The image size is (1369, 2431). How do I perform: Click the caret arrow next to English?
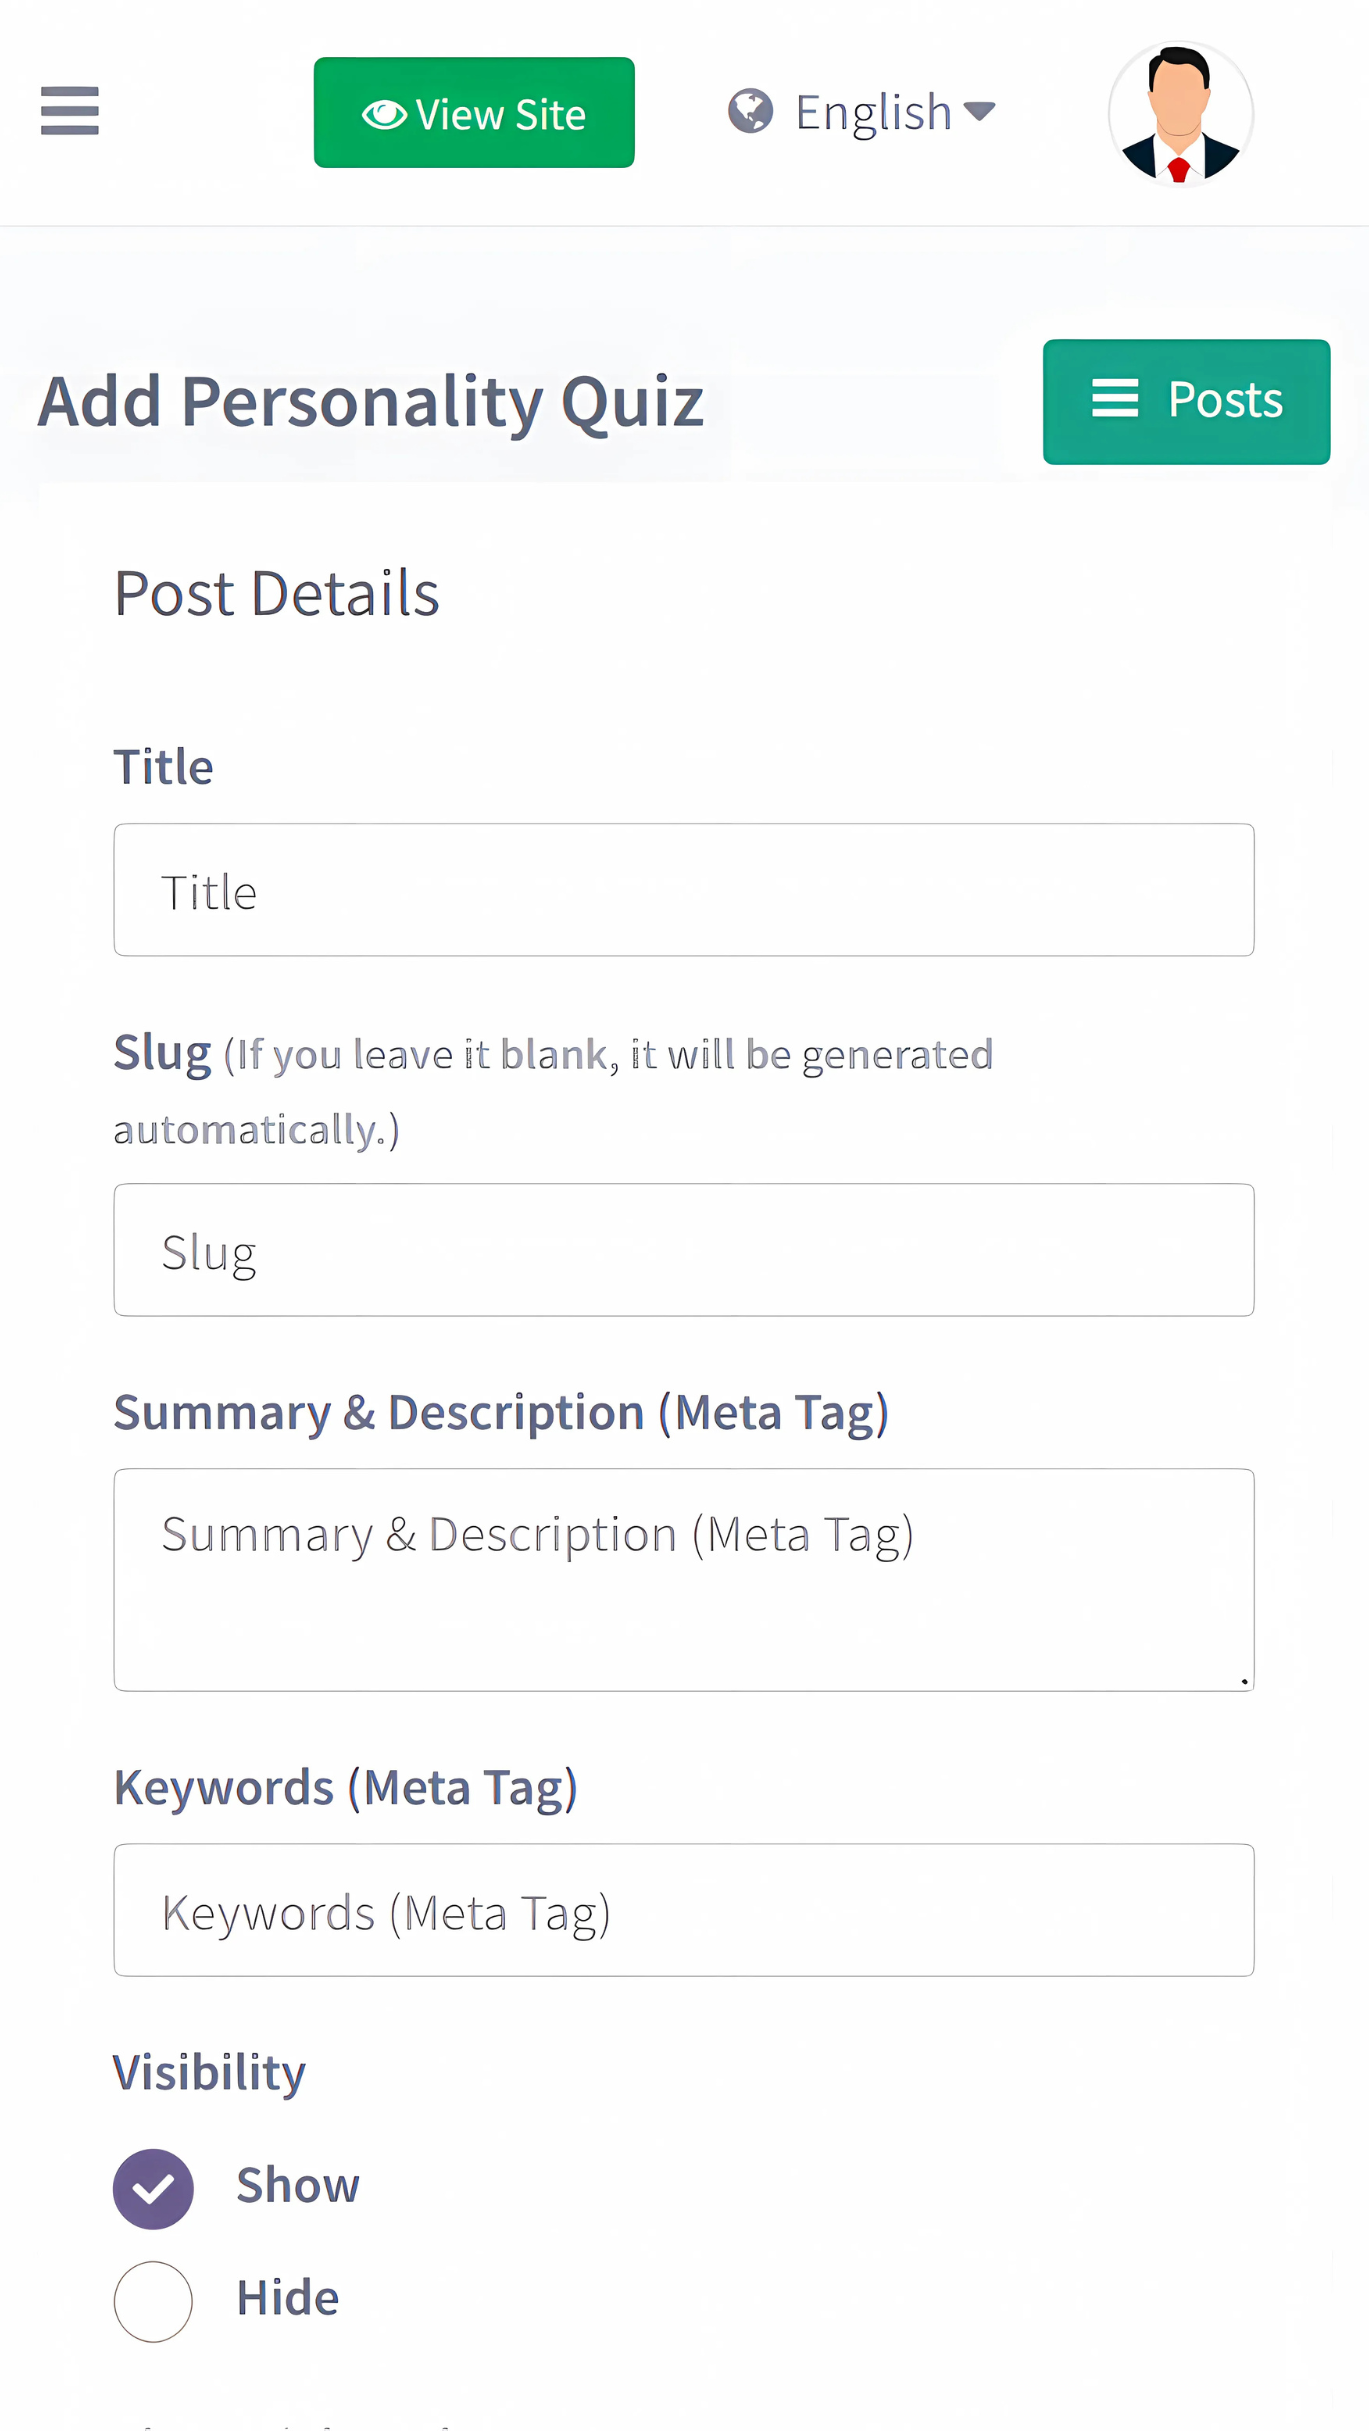980,111
